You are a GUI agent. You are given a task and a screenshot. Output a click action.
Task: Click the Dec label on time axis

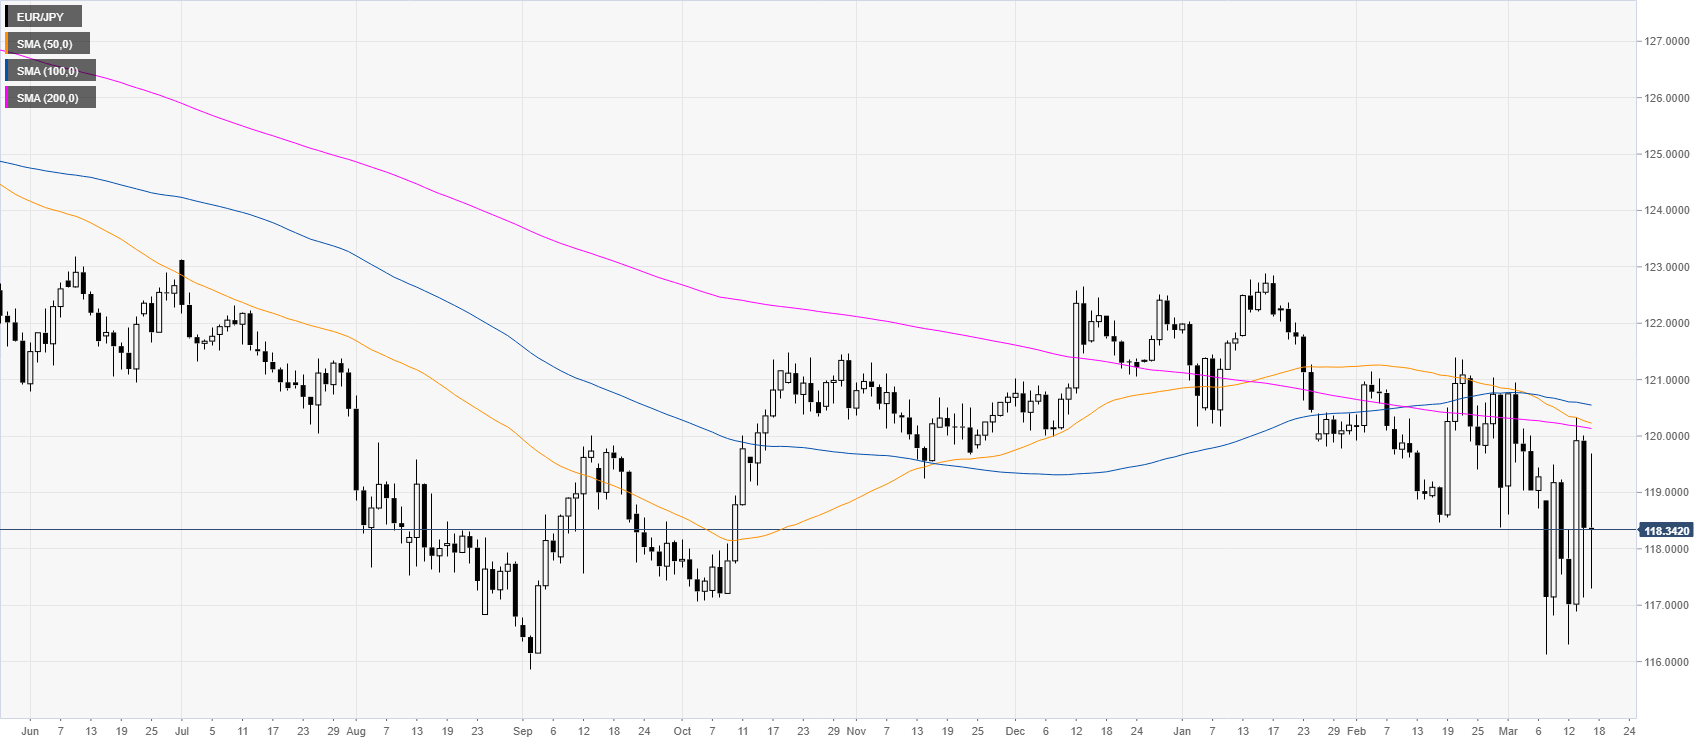[1015, 731]
